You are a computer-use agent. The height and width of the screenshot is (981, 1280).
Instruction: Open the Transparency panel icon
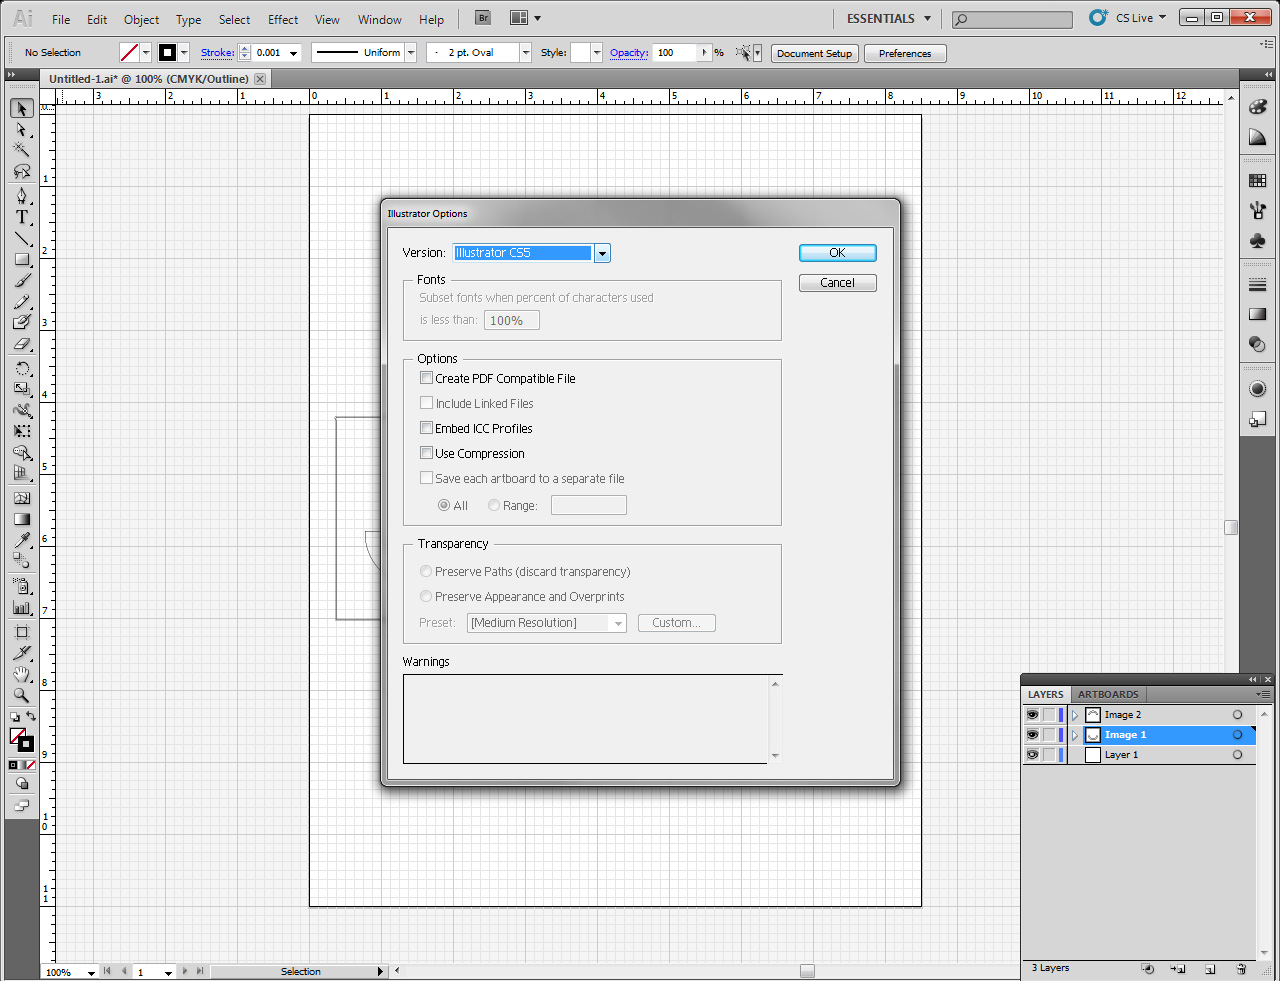tap(1258, 344)
